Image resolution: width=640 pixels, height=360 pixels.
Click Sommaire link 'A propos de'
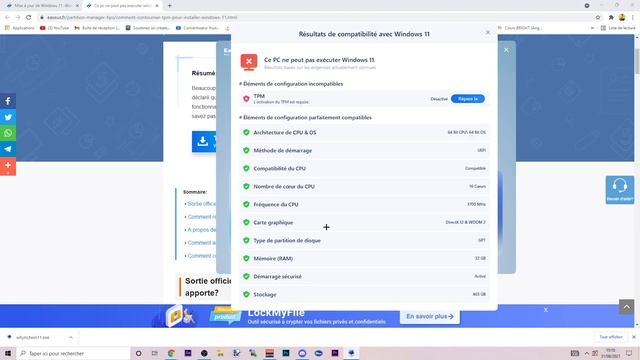(202, 230)
